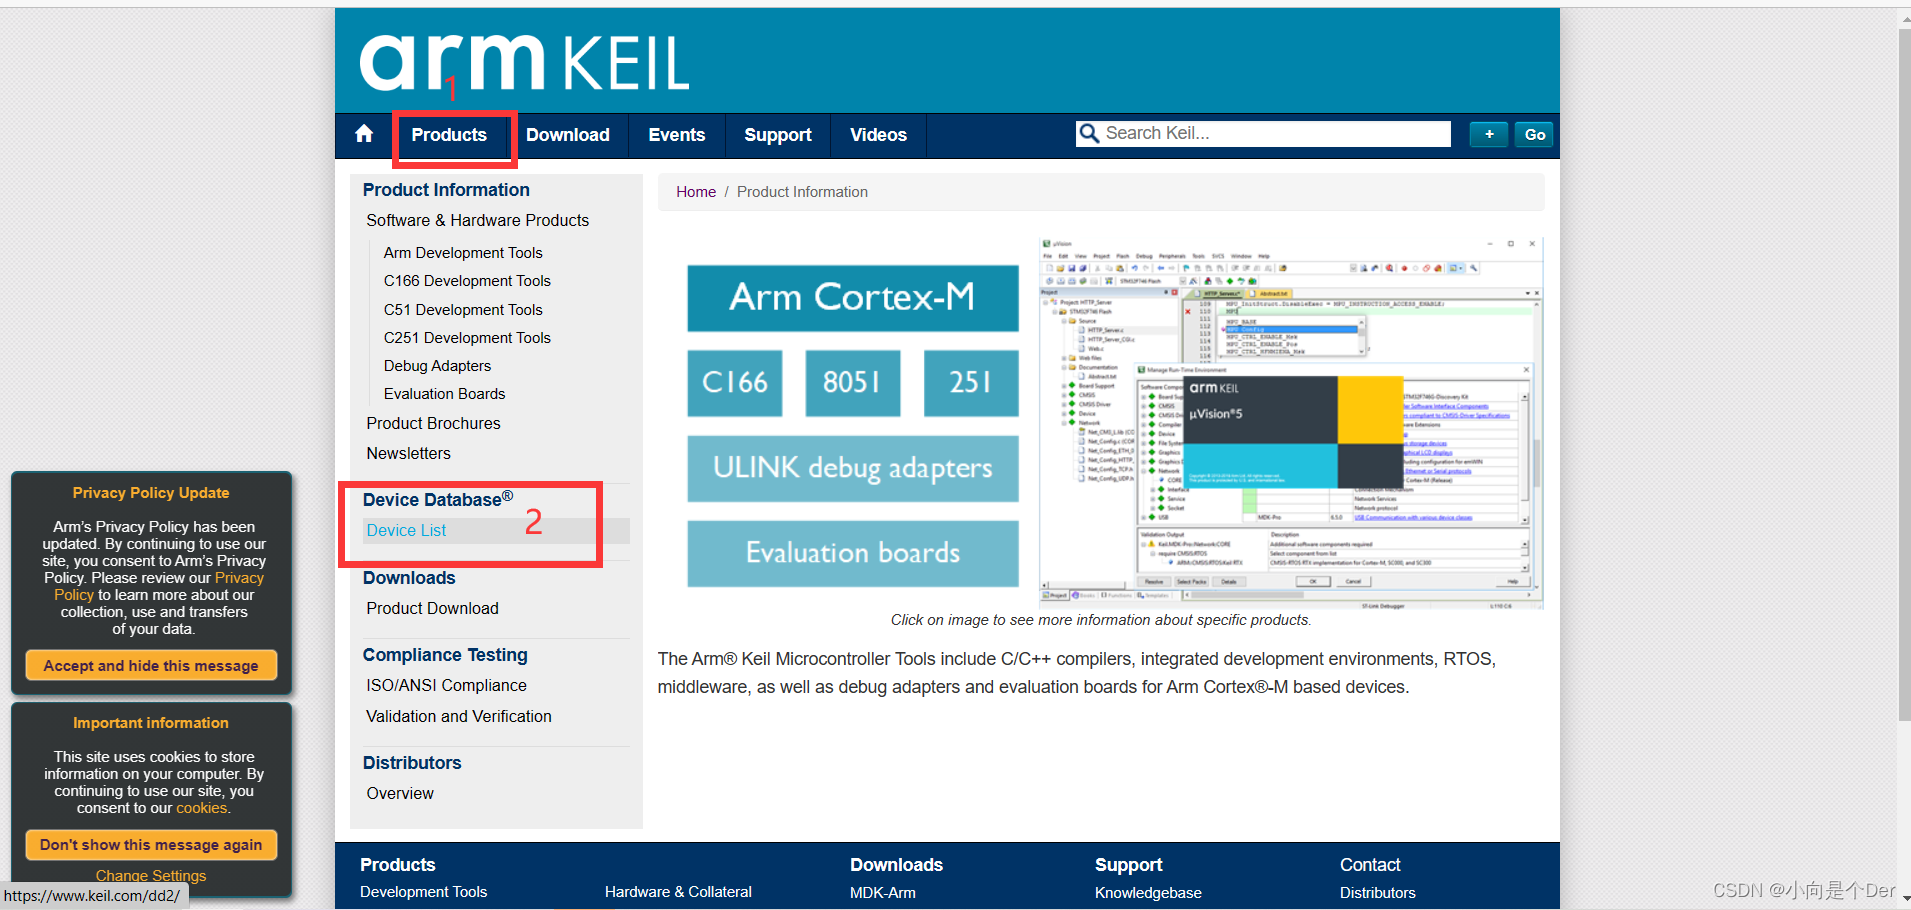The height and width of the screenshot is (910, 1911).
Task: Open Product Download link
Action: coord(432,608)
